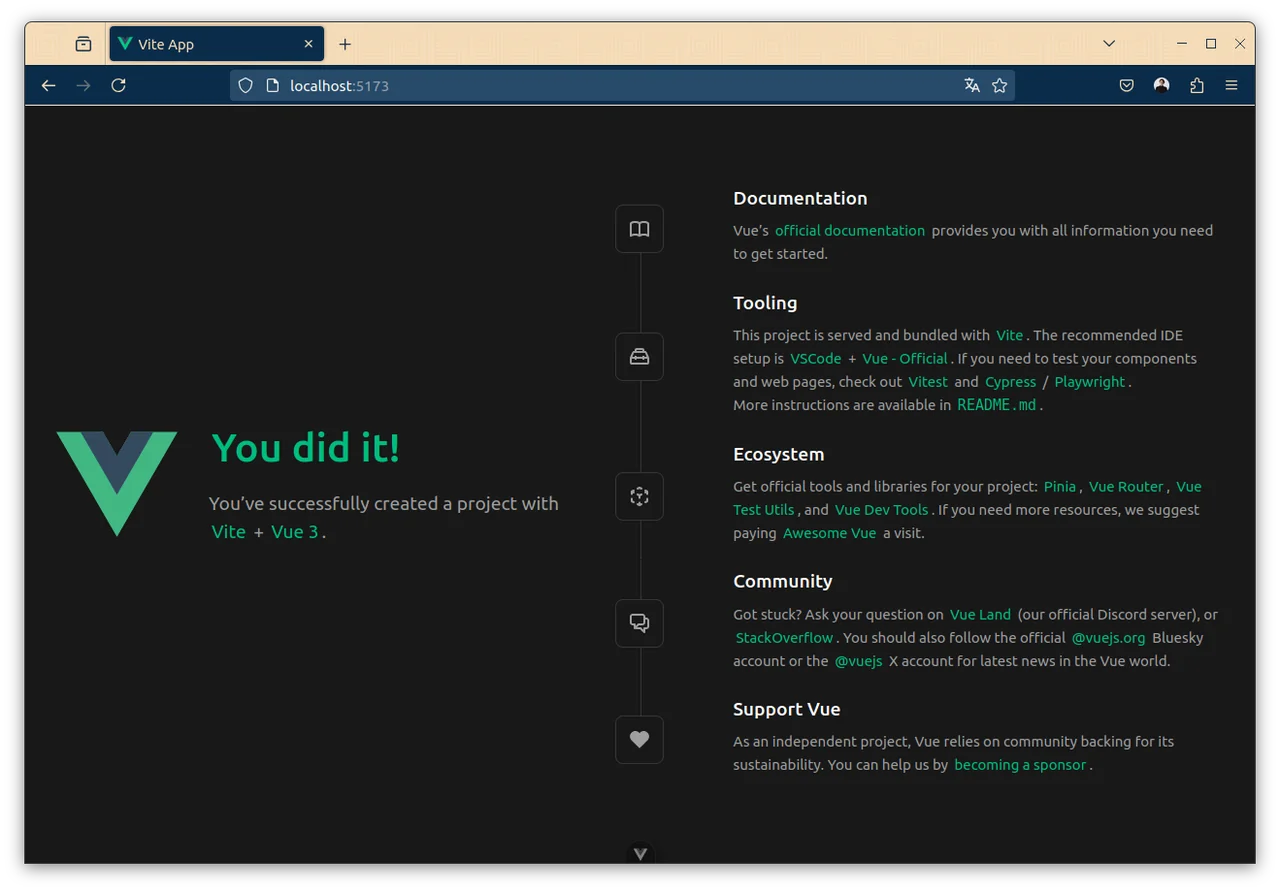Close the Vite App tab

pos(308,44)
